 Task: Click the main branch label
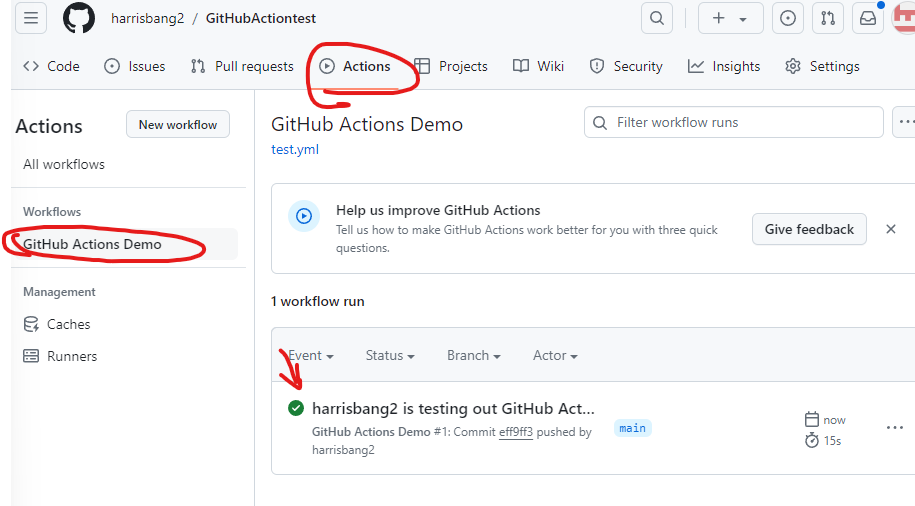click(x=633, y=428)
